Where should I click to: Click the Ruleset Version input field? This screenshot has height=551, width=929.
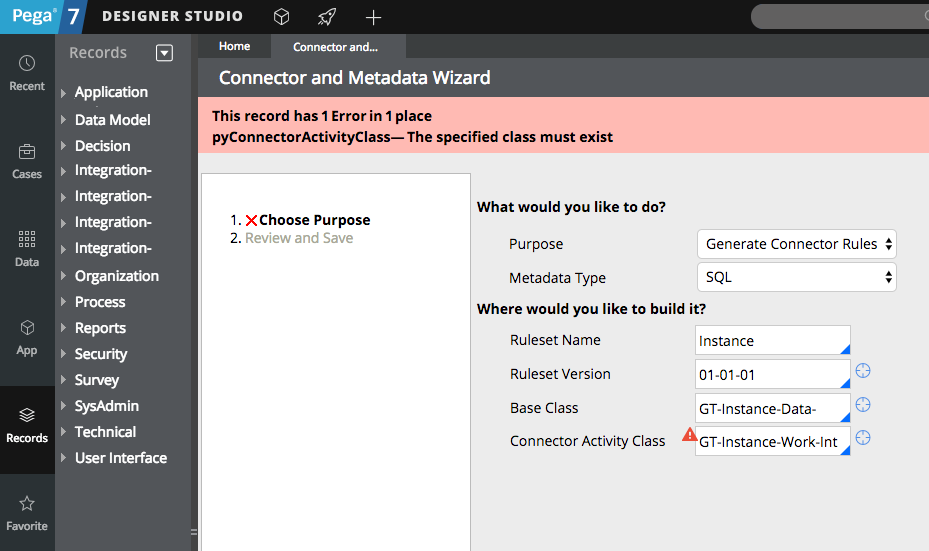[x=773, y=374]
